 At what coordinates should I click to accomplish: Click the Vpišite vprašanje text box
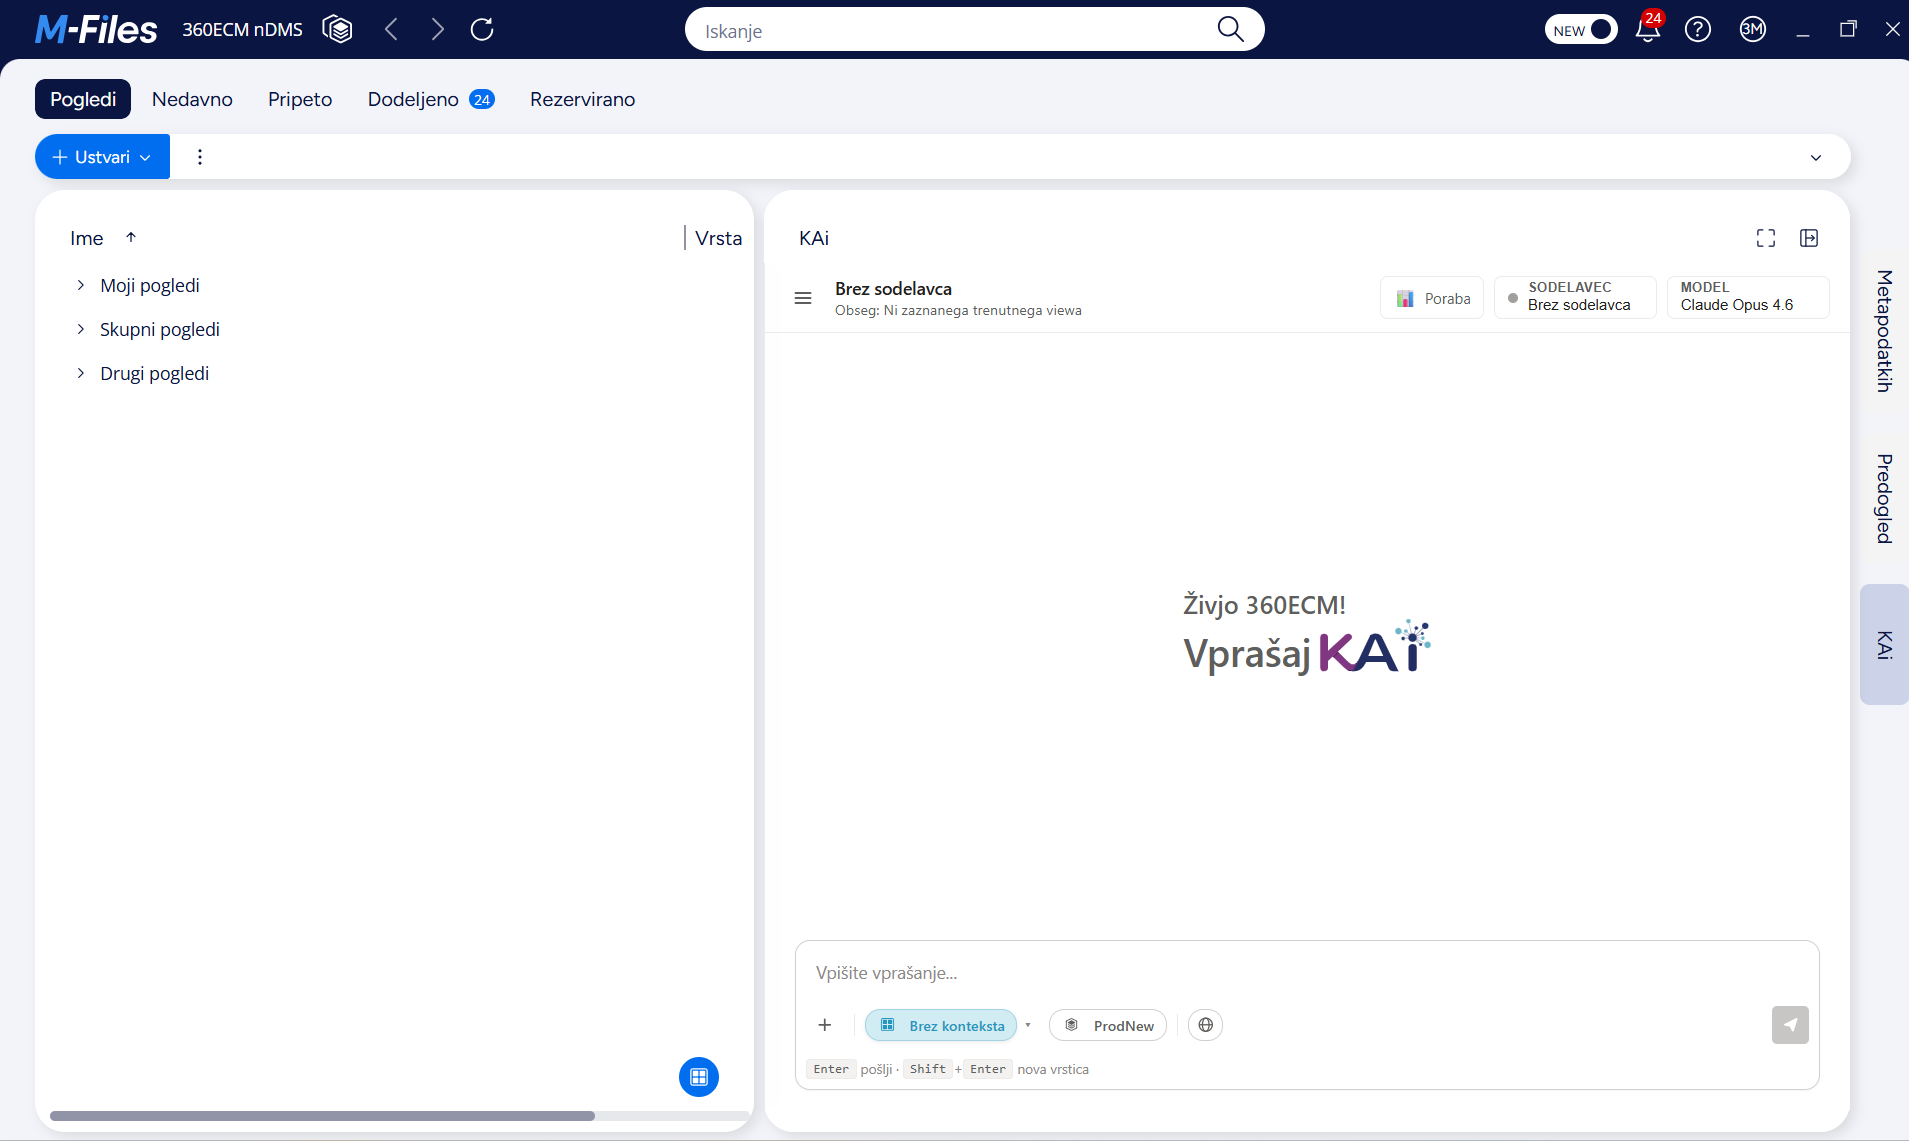point(1306,973)
